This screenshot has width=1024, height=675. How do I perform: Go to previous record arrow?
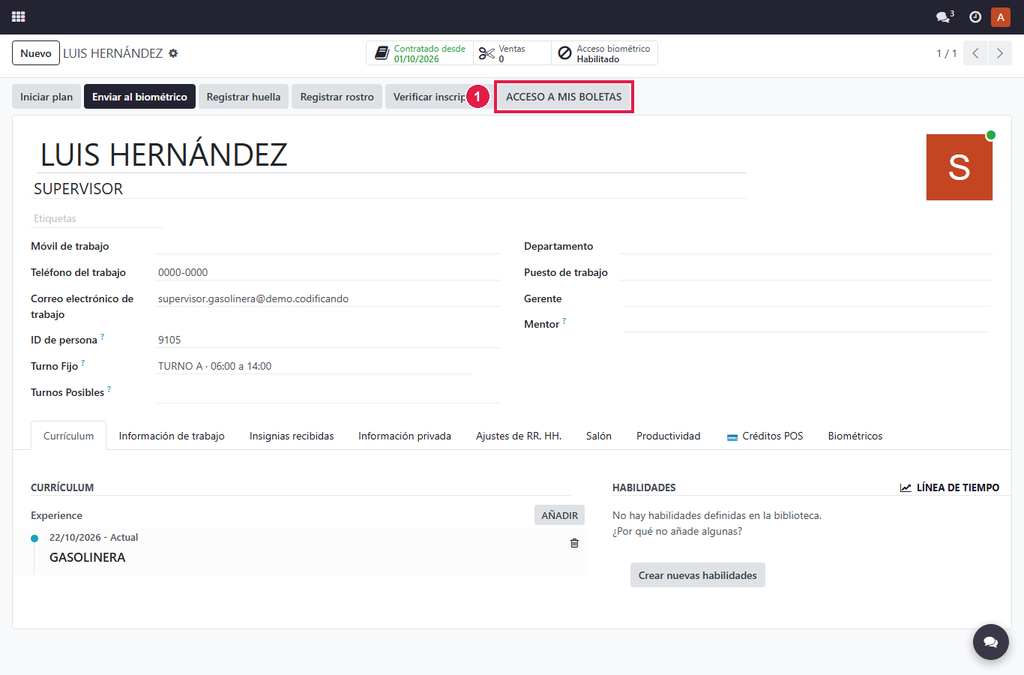coord(975,54)
